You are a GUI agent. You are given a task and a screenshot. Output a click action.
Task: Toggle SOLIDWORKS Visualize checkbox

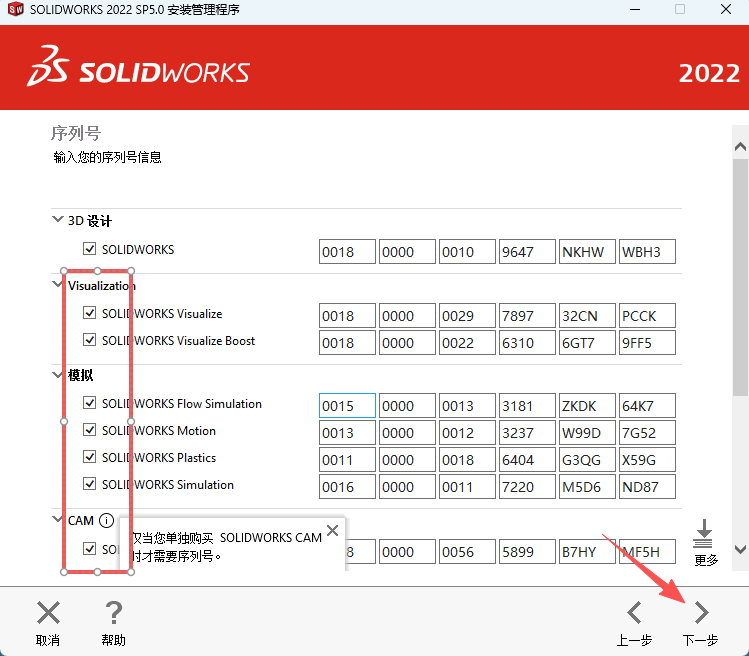89,313
